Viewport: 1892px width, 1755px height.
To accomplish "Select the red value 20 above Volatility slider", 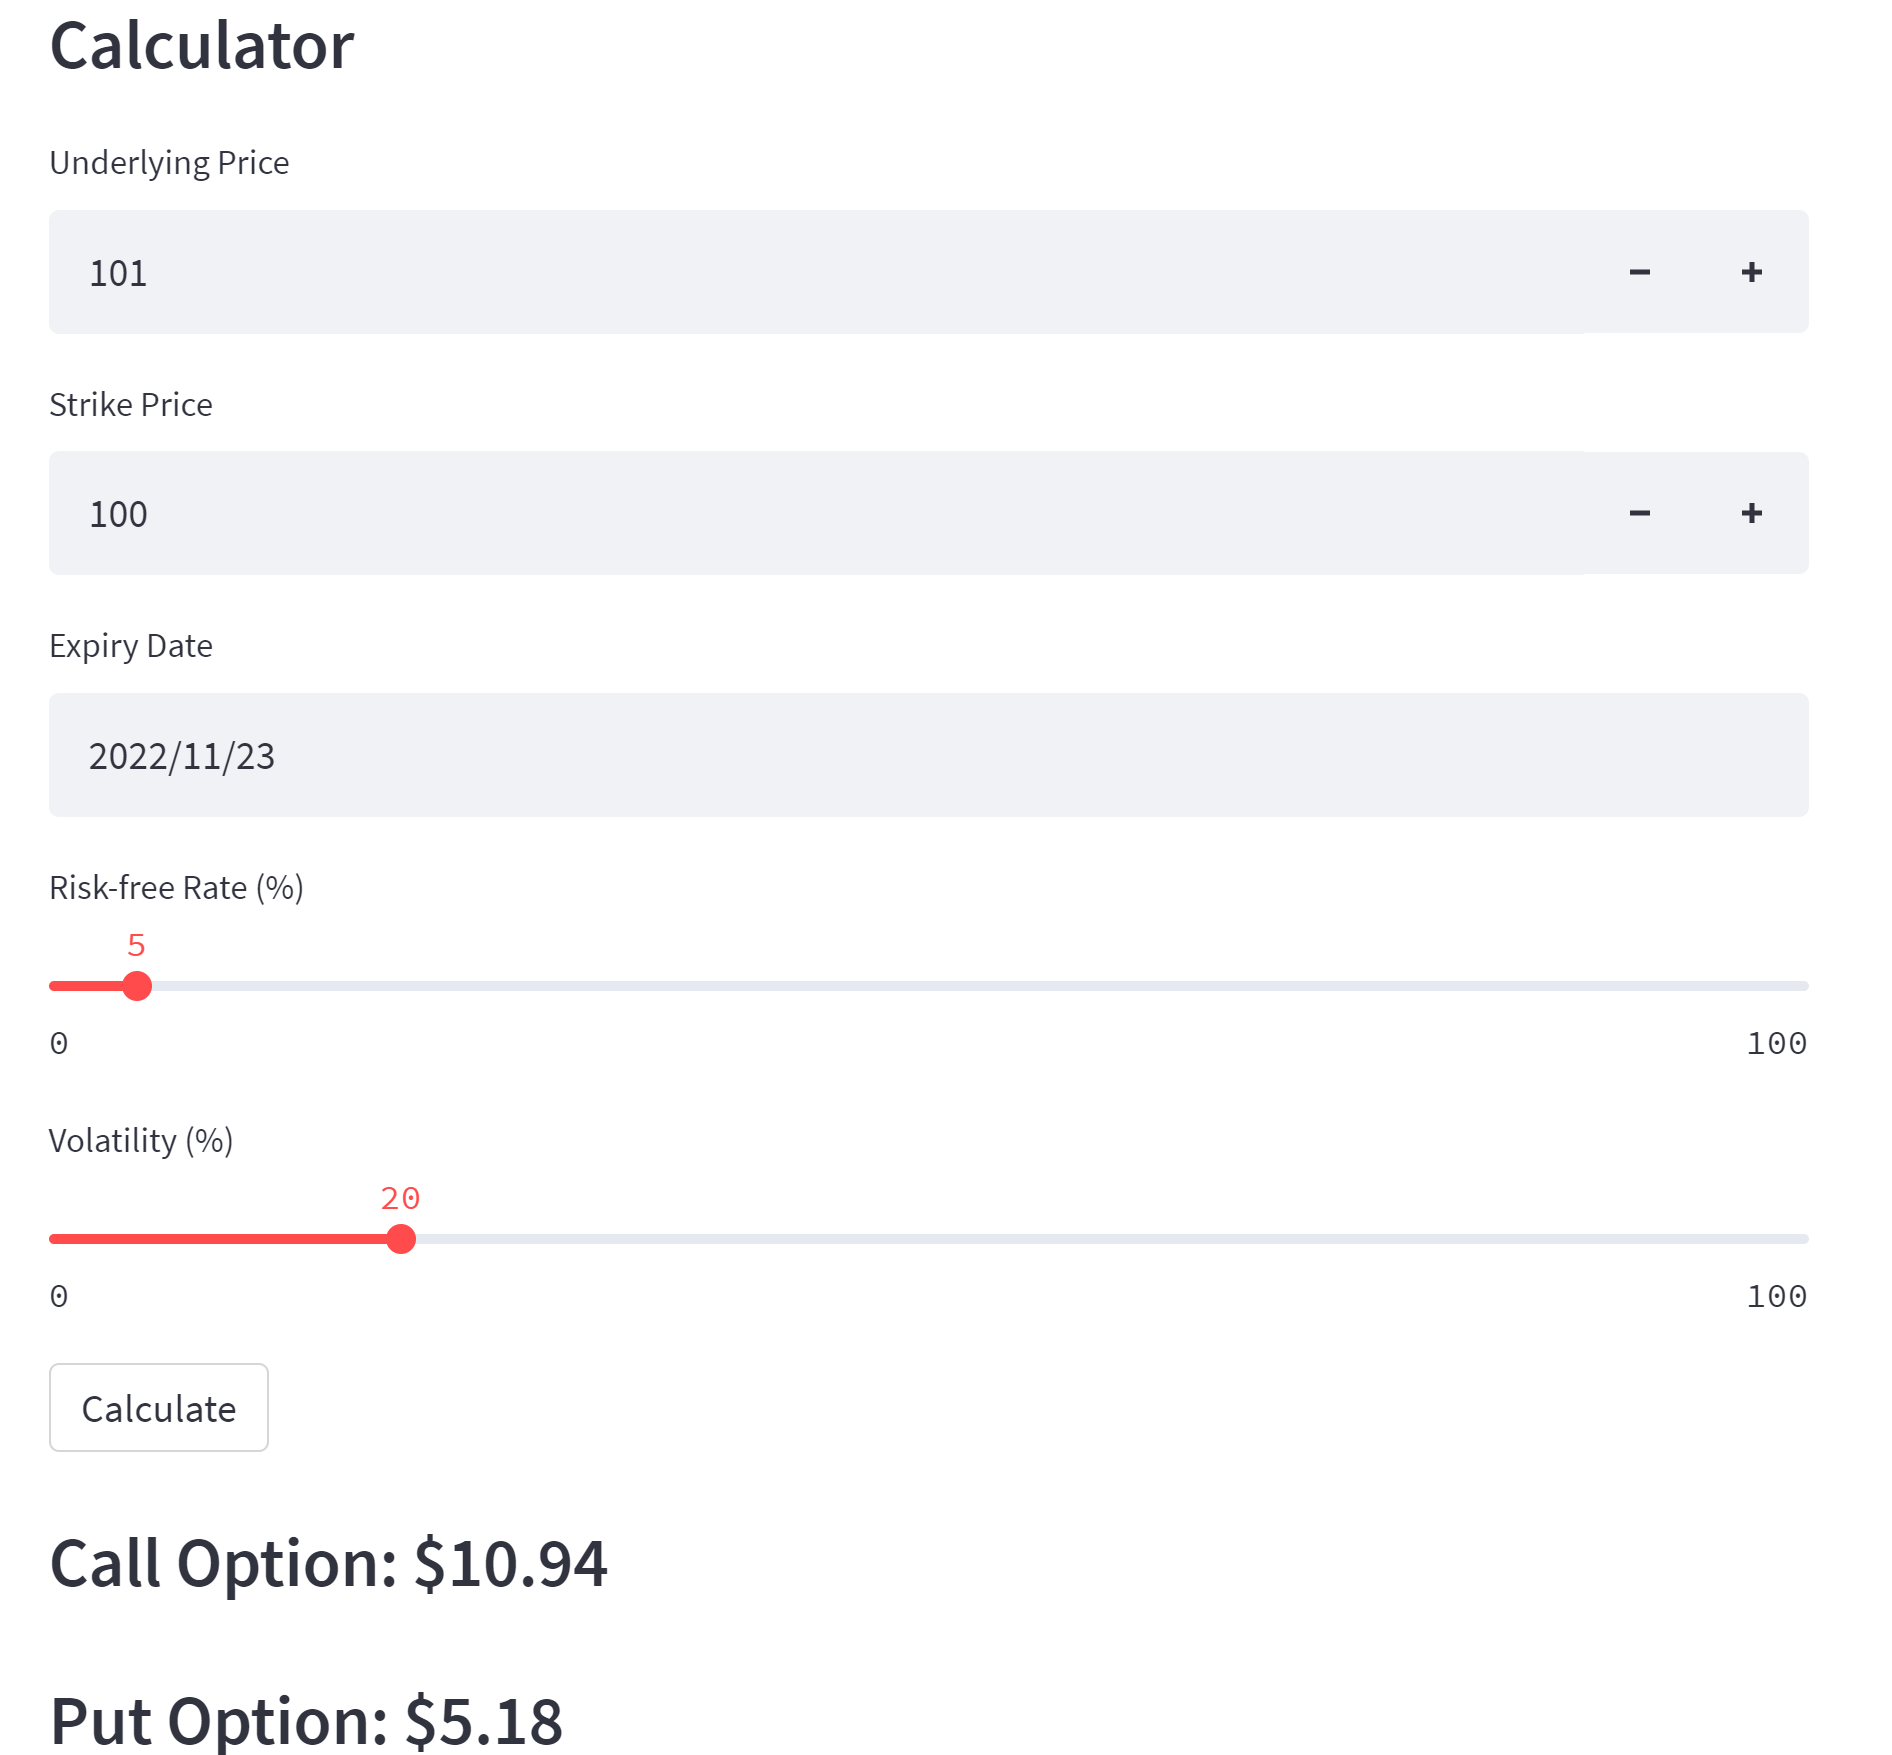I will click(400, 1198).
